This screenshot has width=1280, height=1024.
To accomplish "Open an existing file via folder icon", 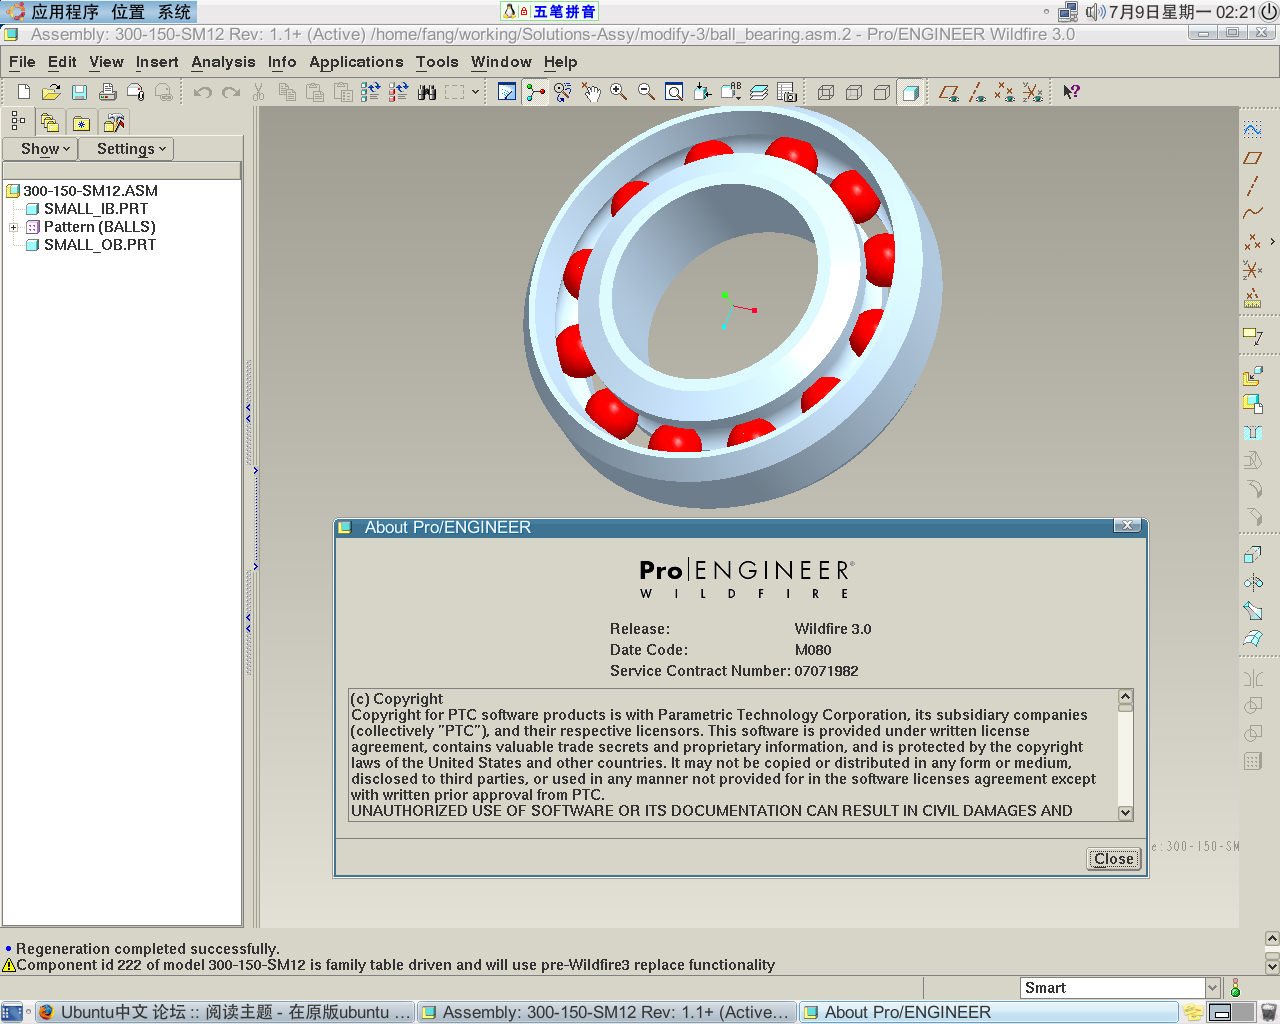I will click(51, 92).
